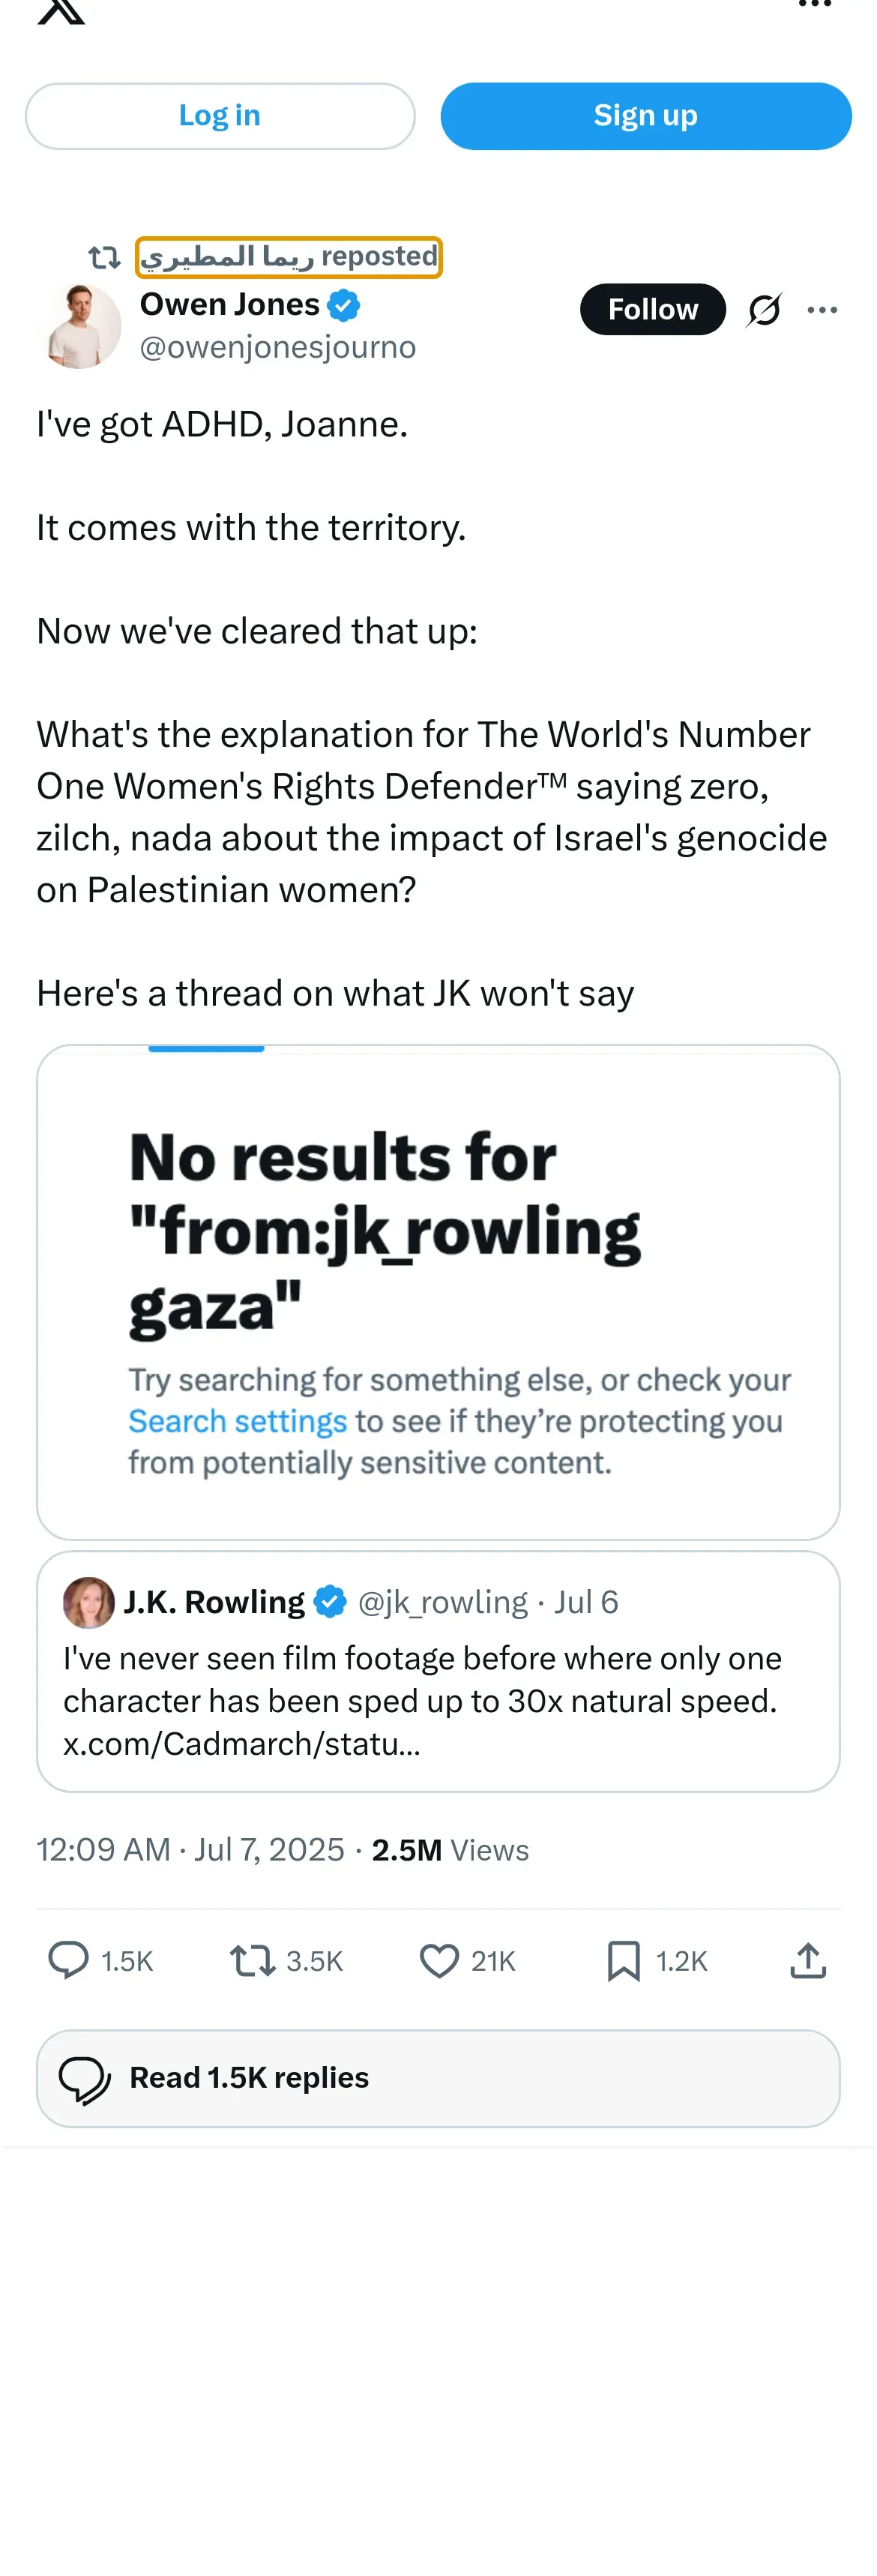Viewport: 877px width, 2576px height.
Task: Click the Grok slash icon
Action: (x=764, y=310)
